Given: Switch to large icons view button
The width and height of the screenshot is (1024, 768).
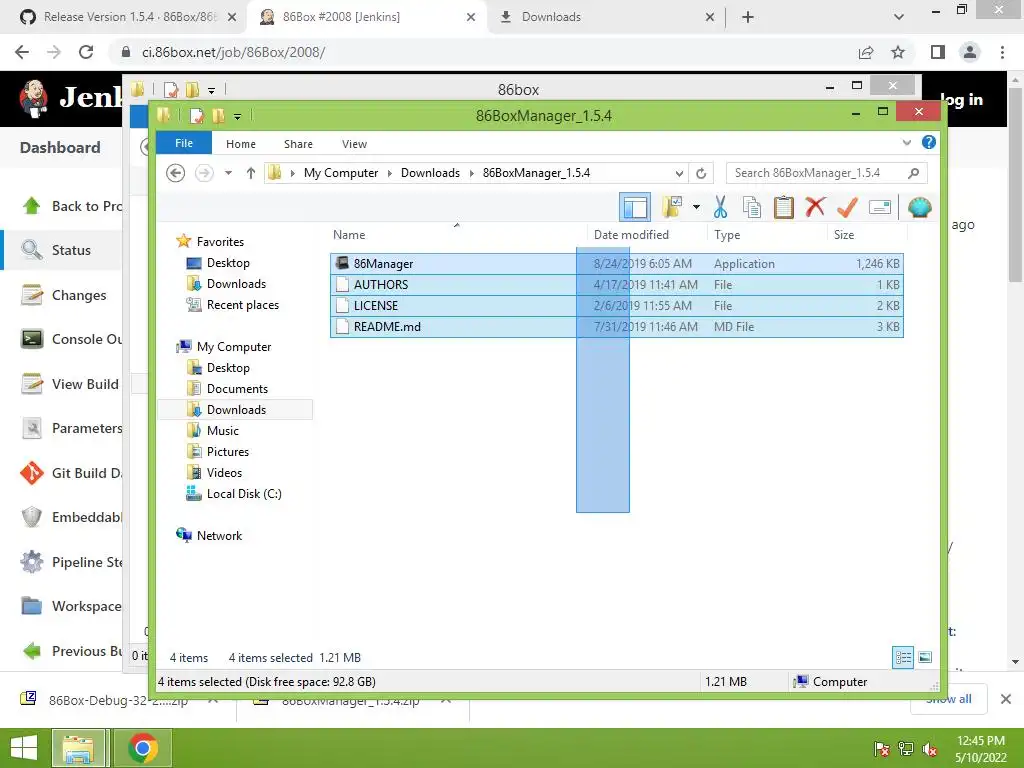Looking at the screenshot, I should coord(925,657).
